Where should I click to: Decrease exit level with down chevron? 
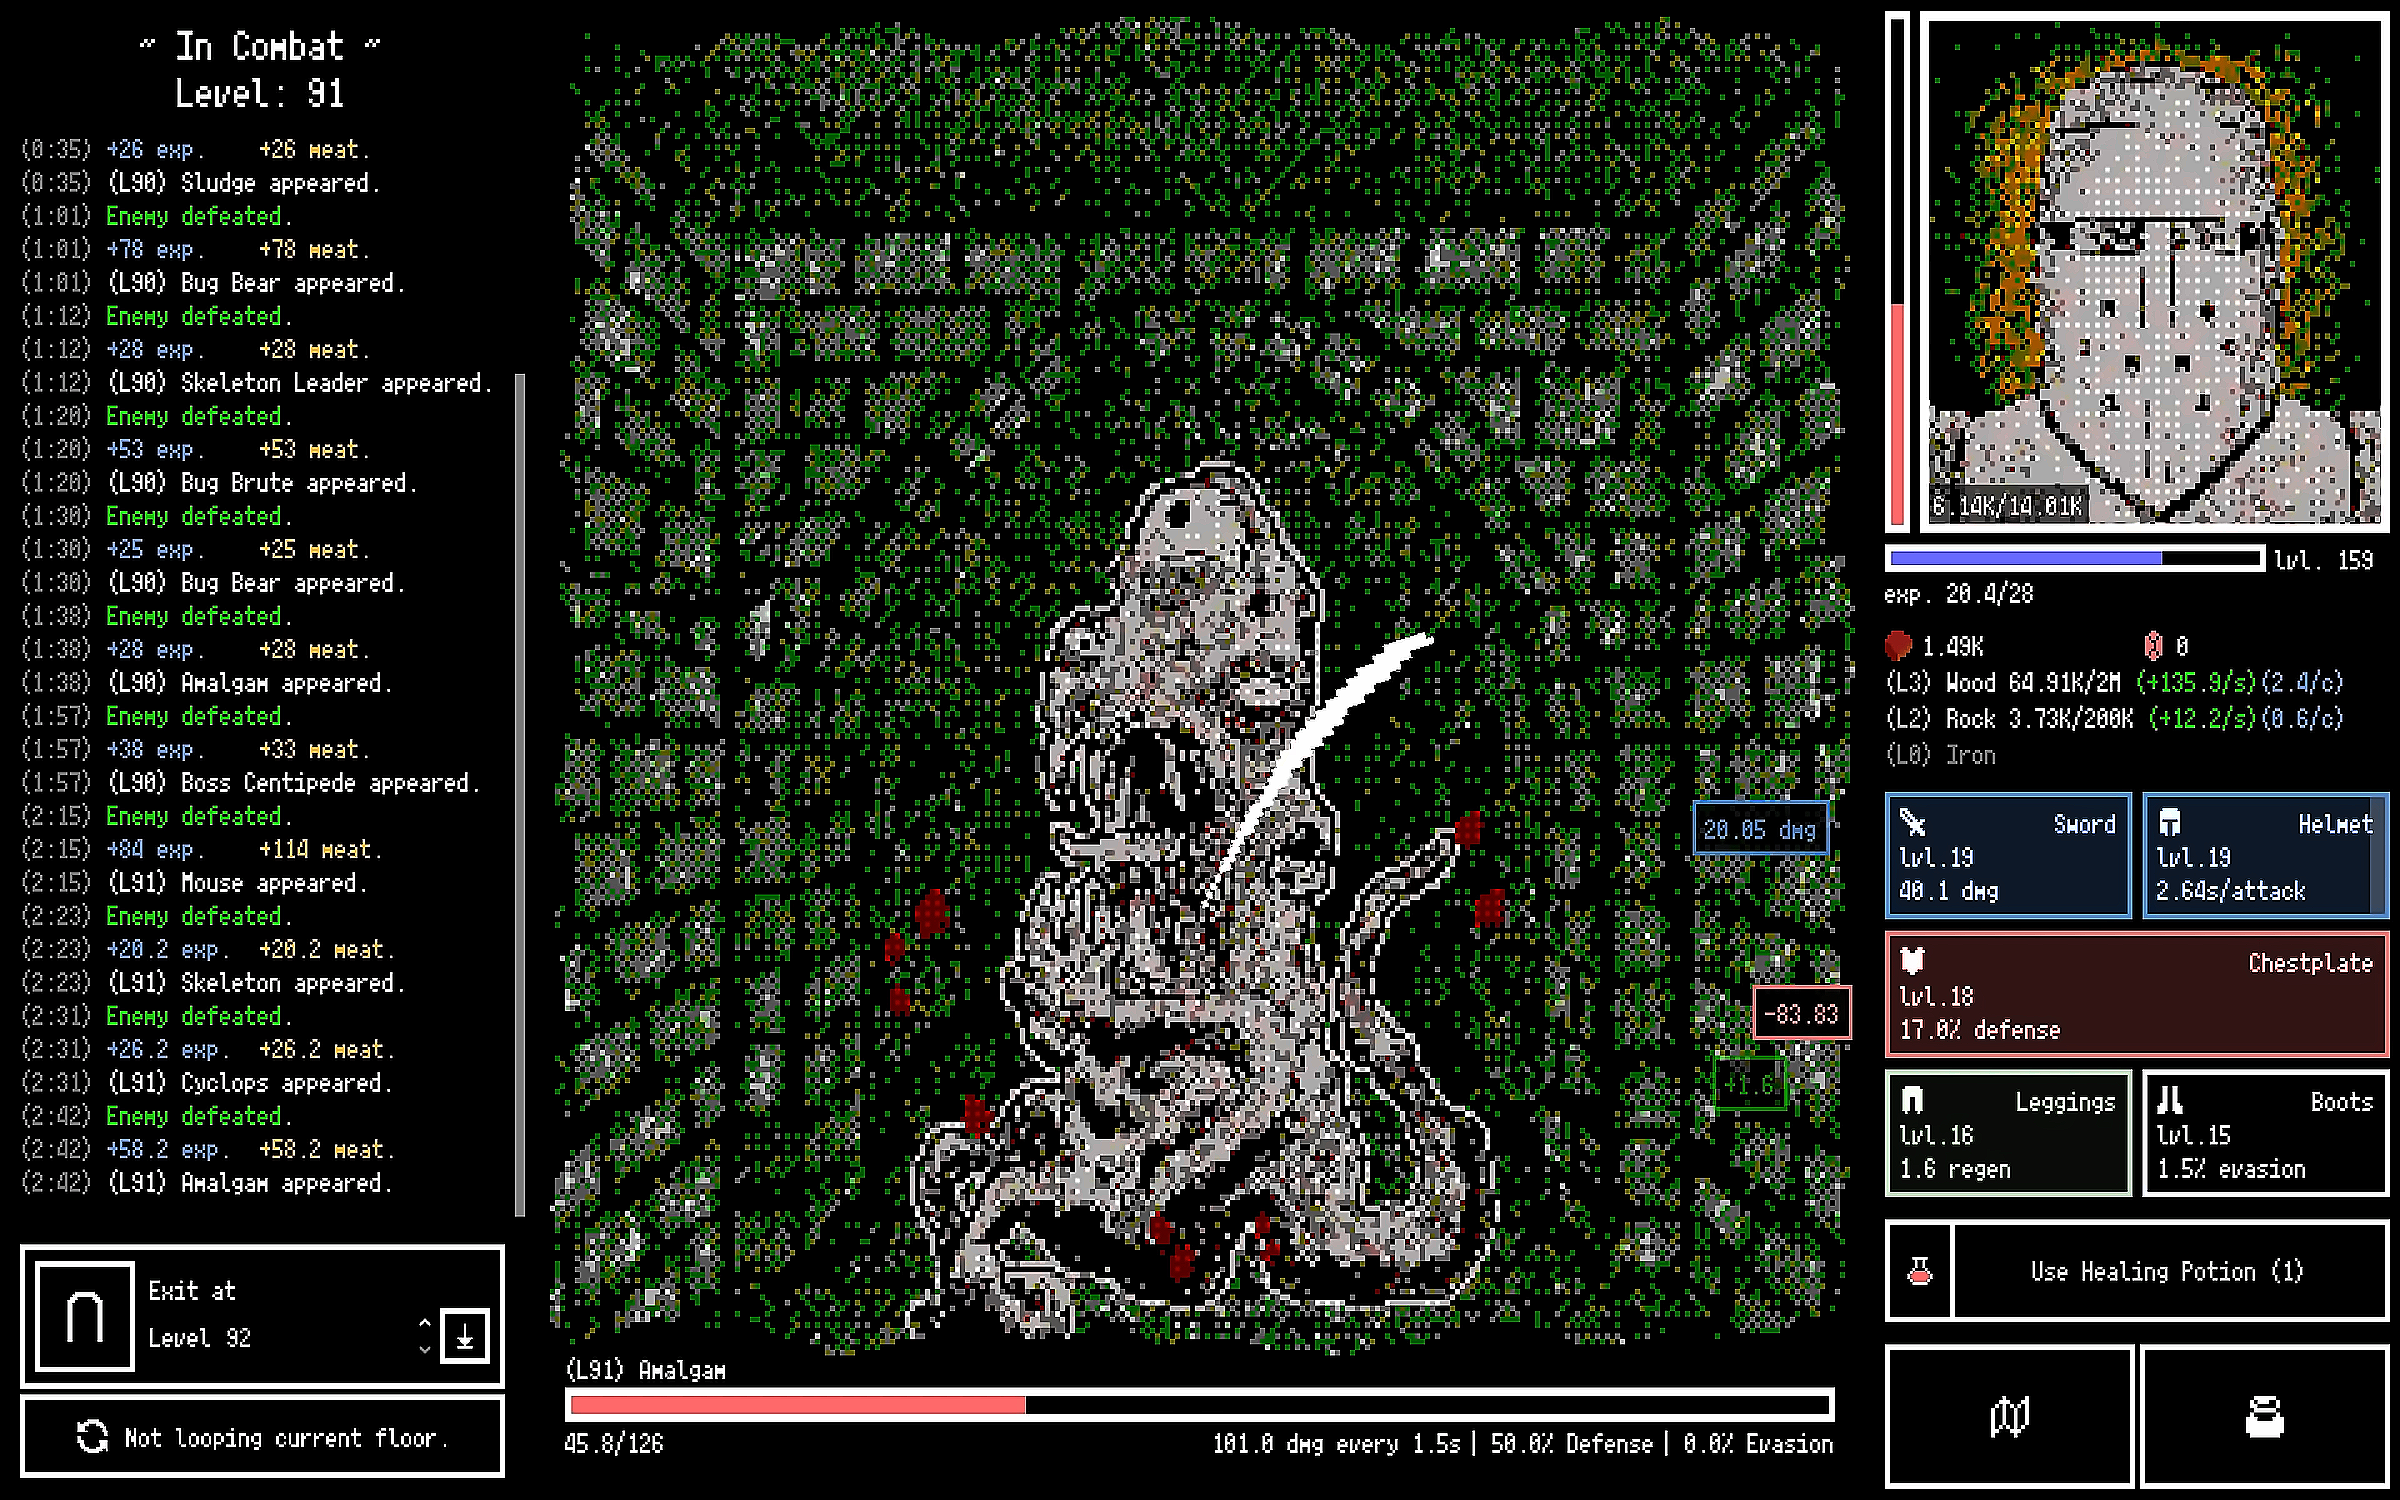coord(424,1349)
